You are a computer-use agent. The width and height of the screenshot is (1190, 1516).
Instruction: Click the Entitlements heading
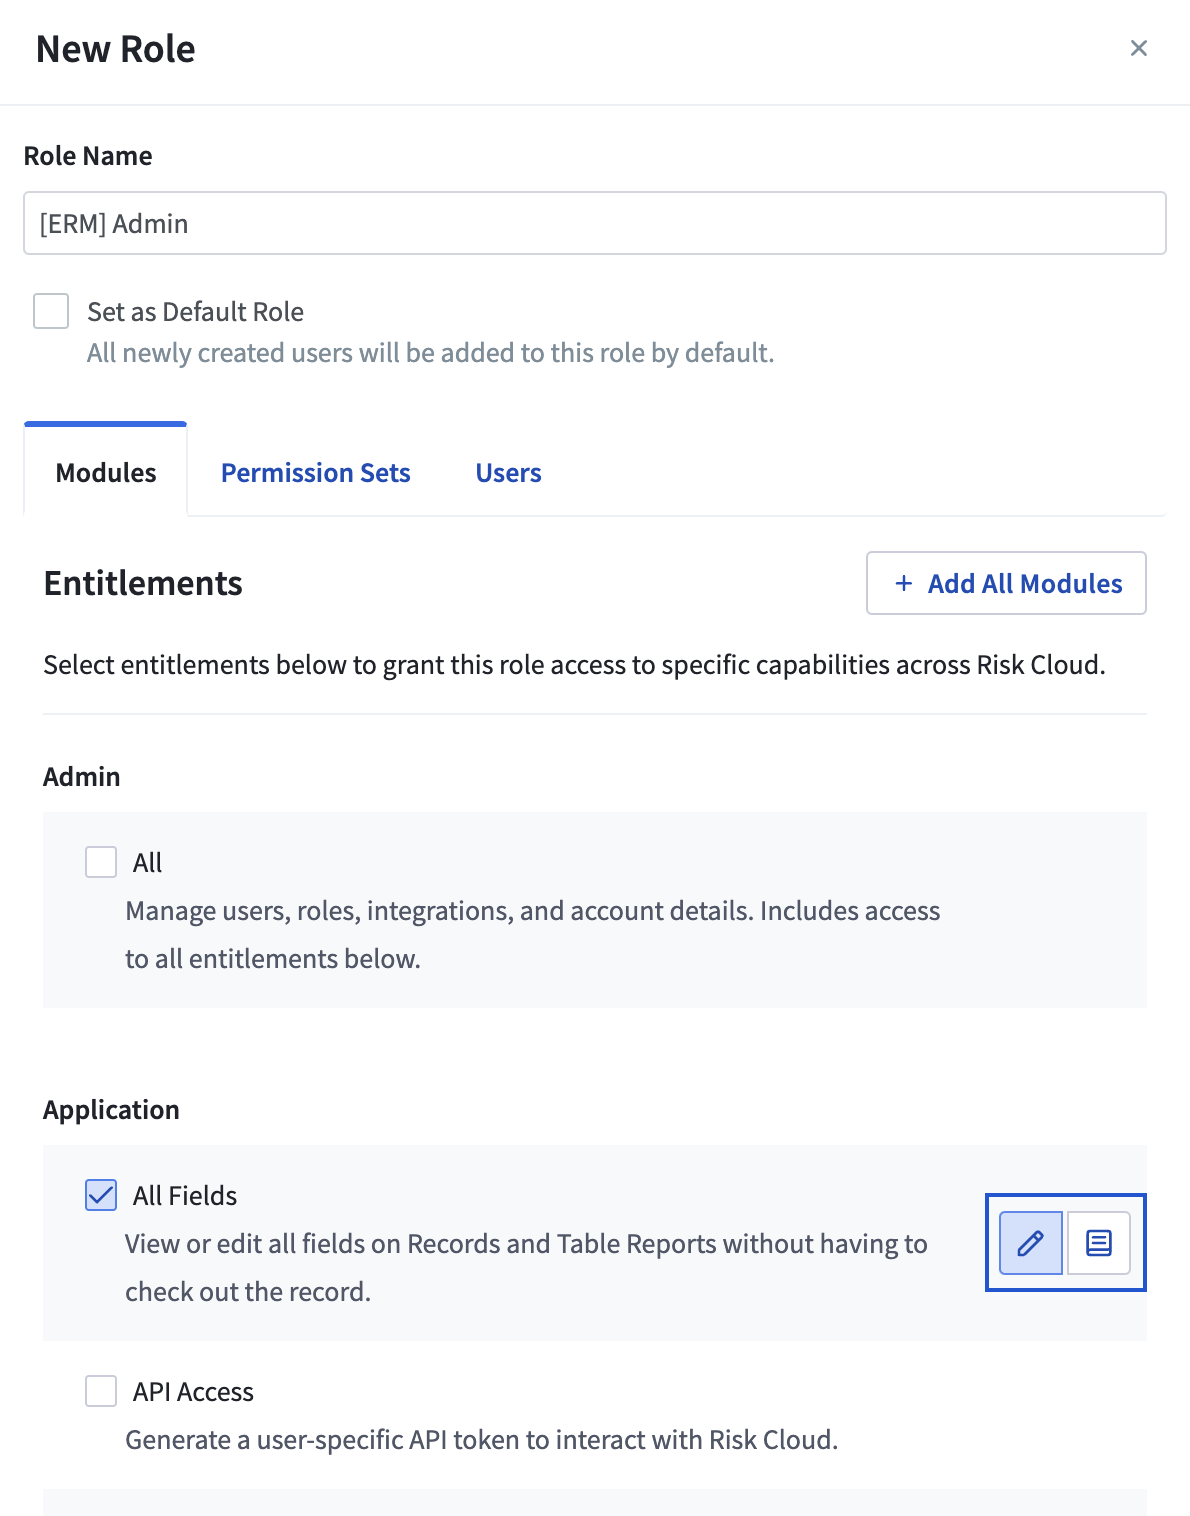tap(143, 583)
